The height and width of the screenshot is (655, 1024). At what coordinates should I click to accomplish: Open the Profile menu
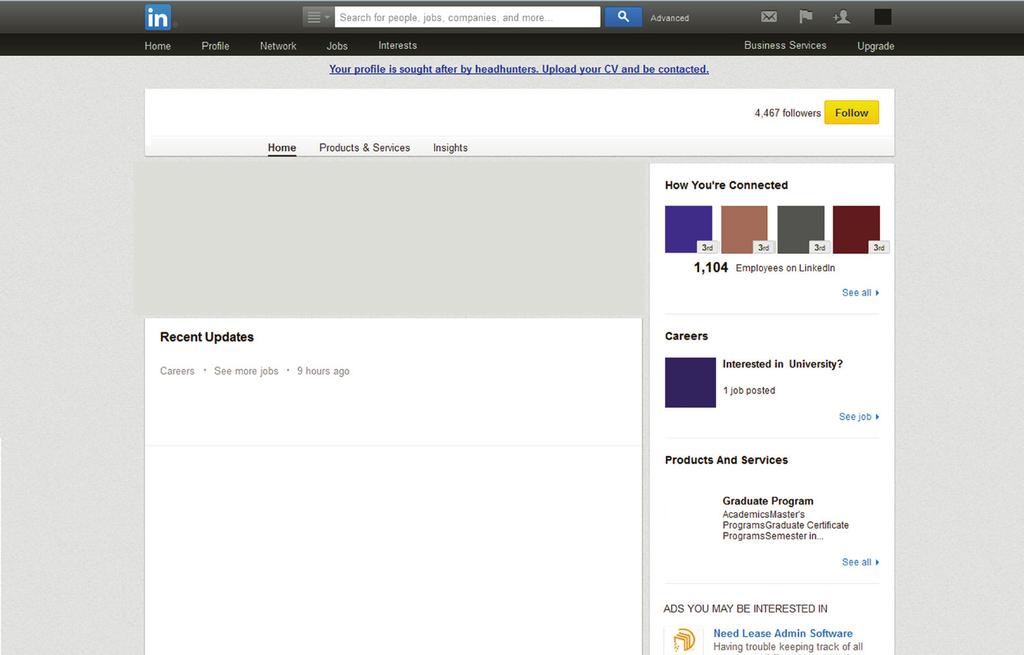pos(215,46)
